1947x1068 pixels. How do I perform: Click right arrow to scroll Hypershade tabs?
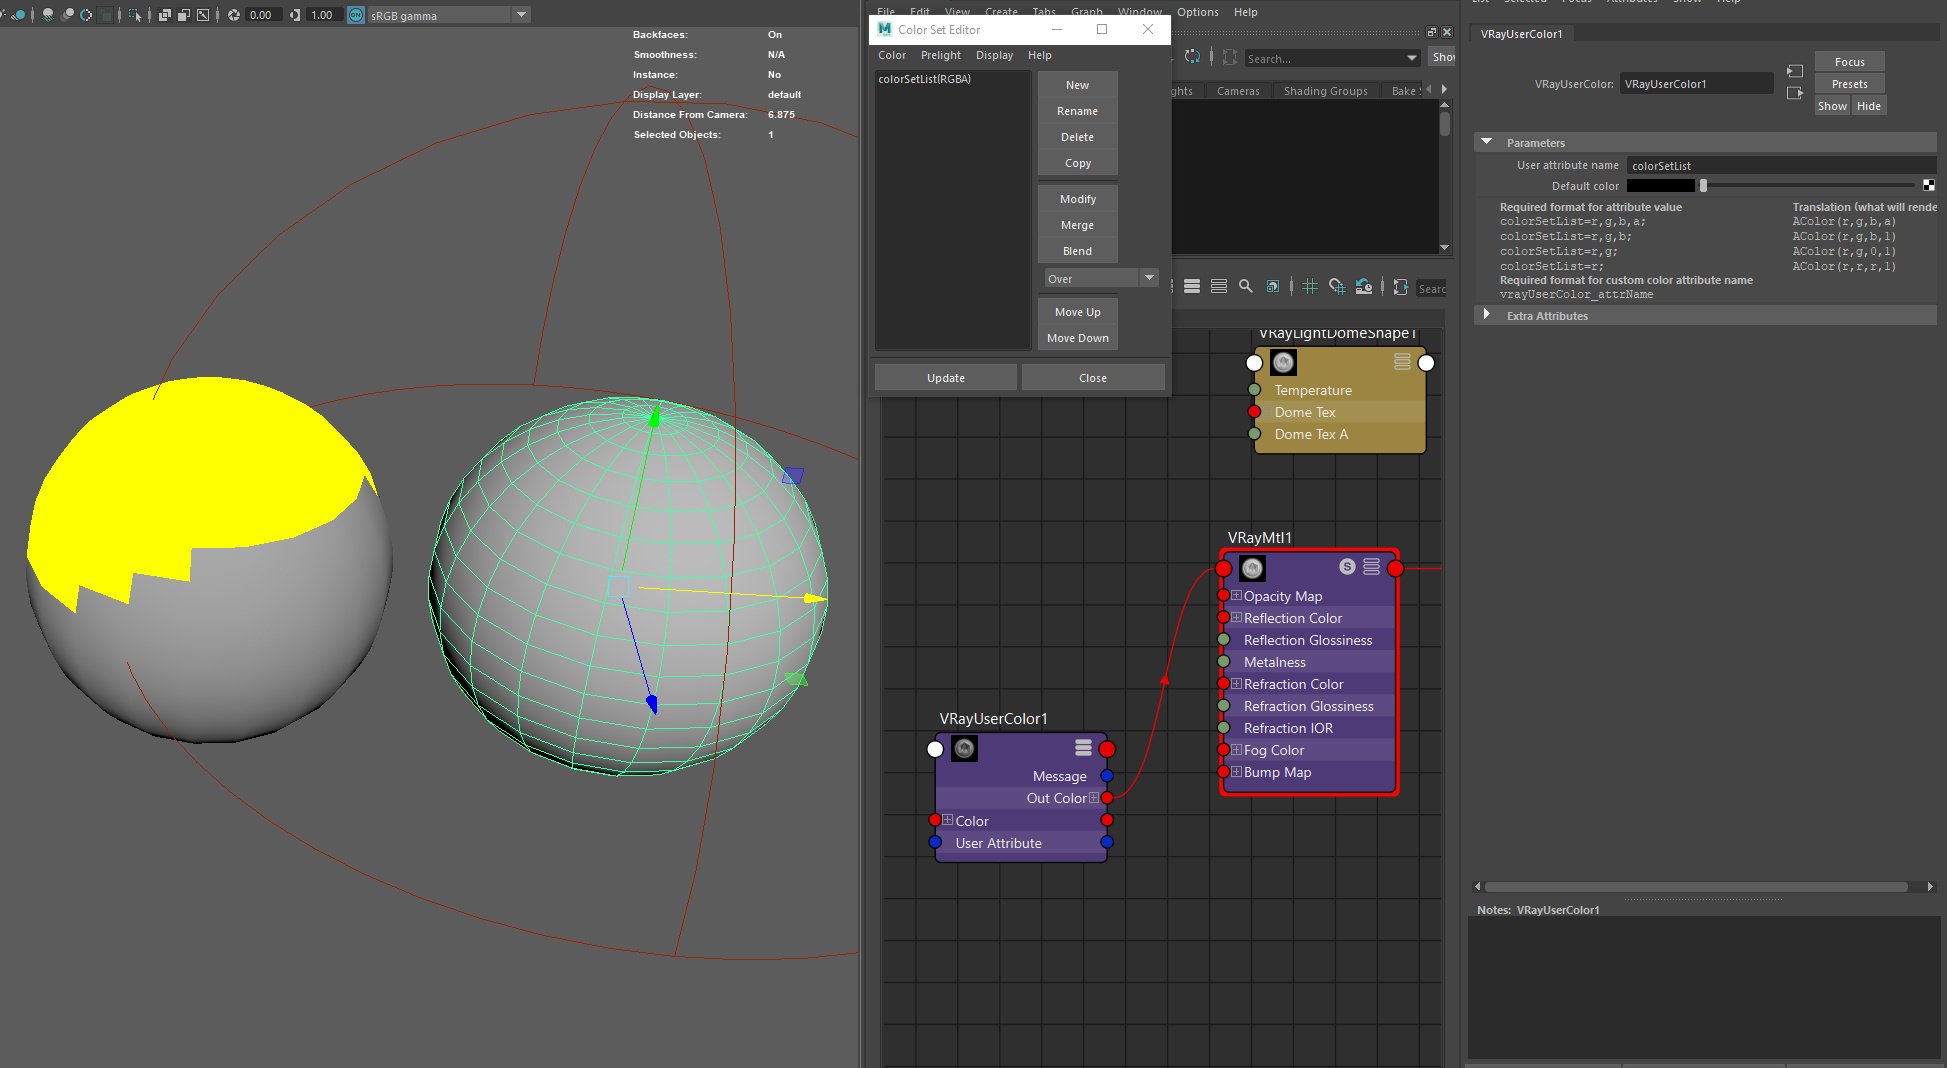(1444, 90)
